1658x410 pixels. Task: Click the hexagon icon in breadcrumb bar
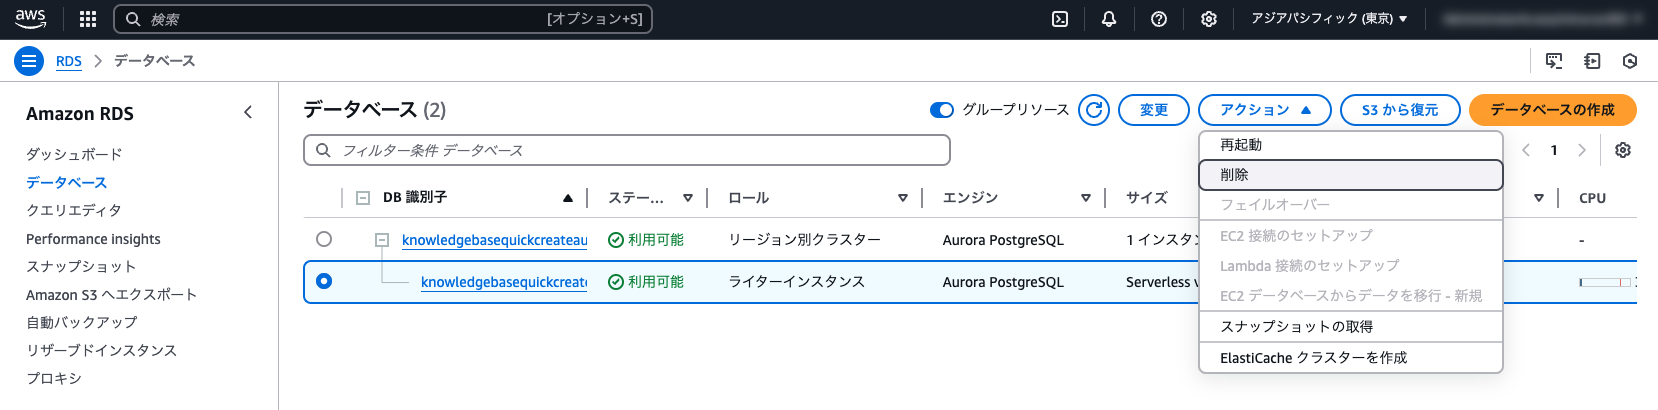pyautogui.click(x=1630, y=61)
